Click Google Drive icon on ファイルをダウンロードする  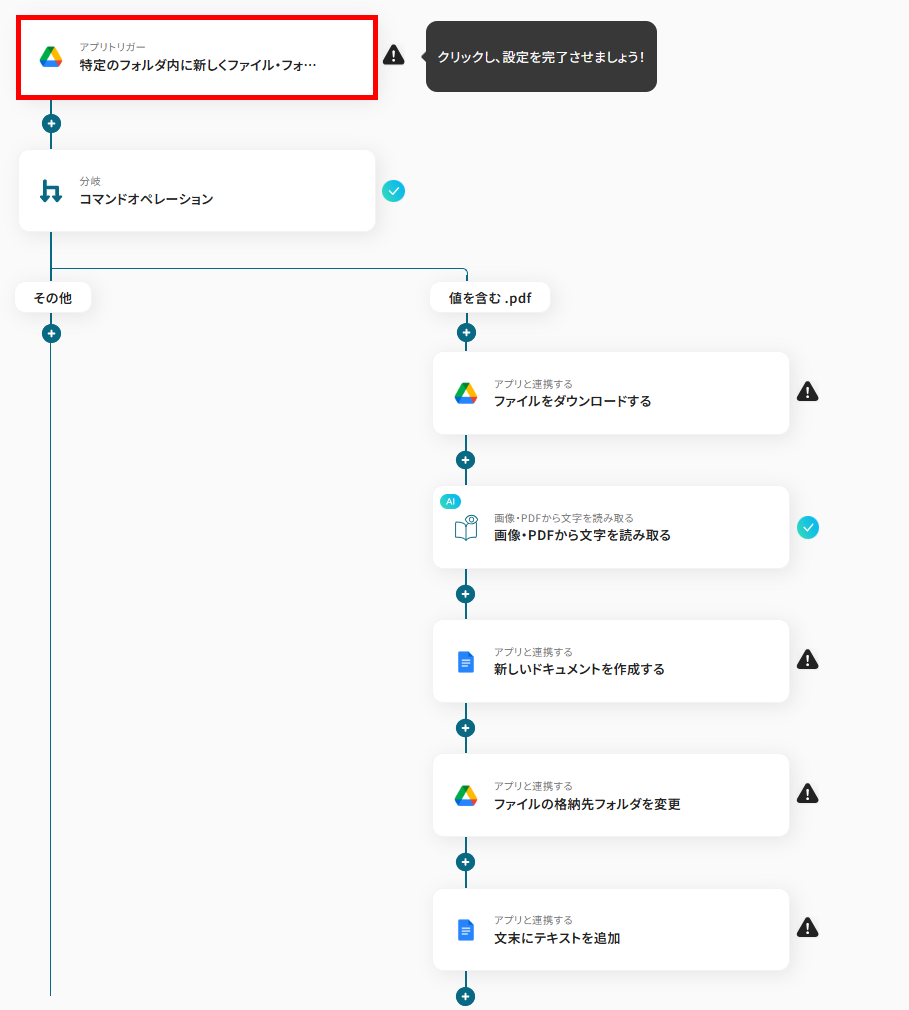pyautogui.click(x=466, y=394)
